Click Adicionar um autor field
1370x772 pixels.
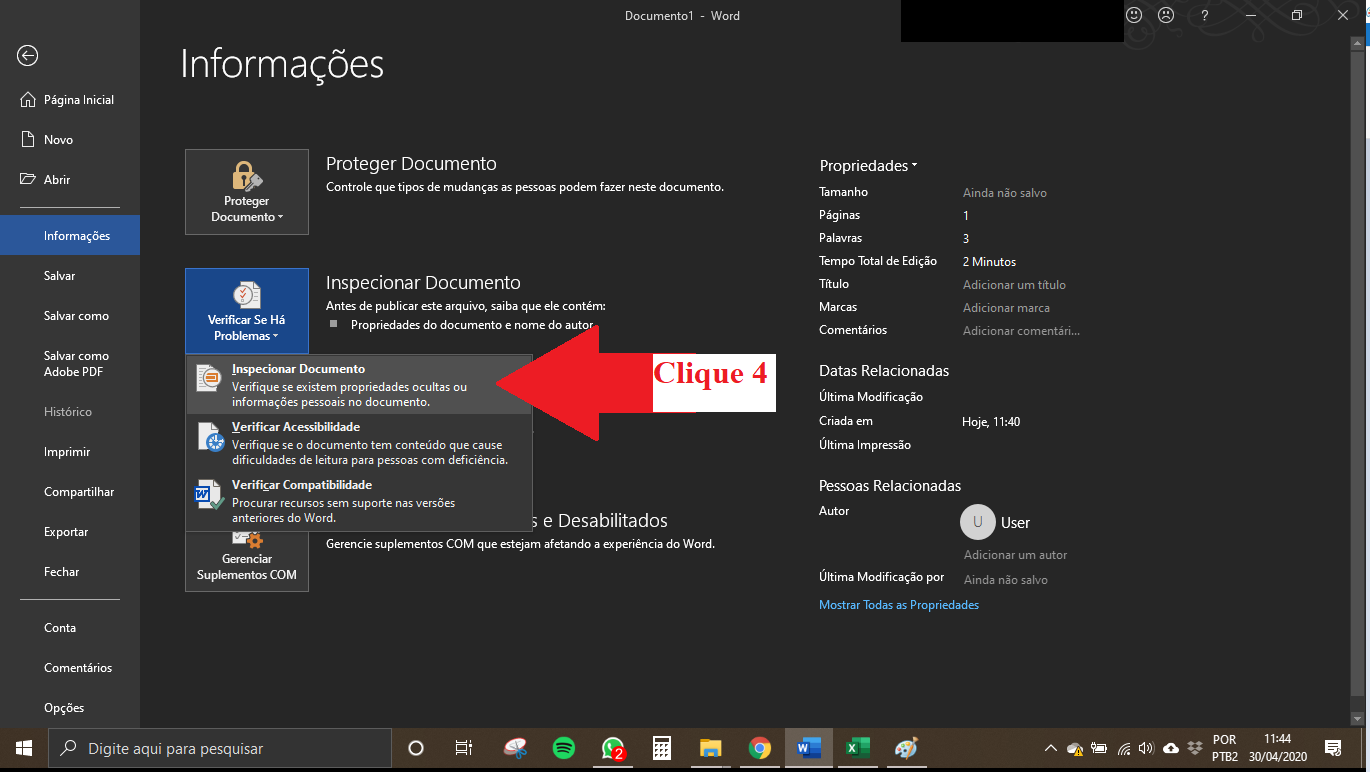point(1015,555)
